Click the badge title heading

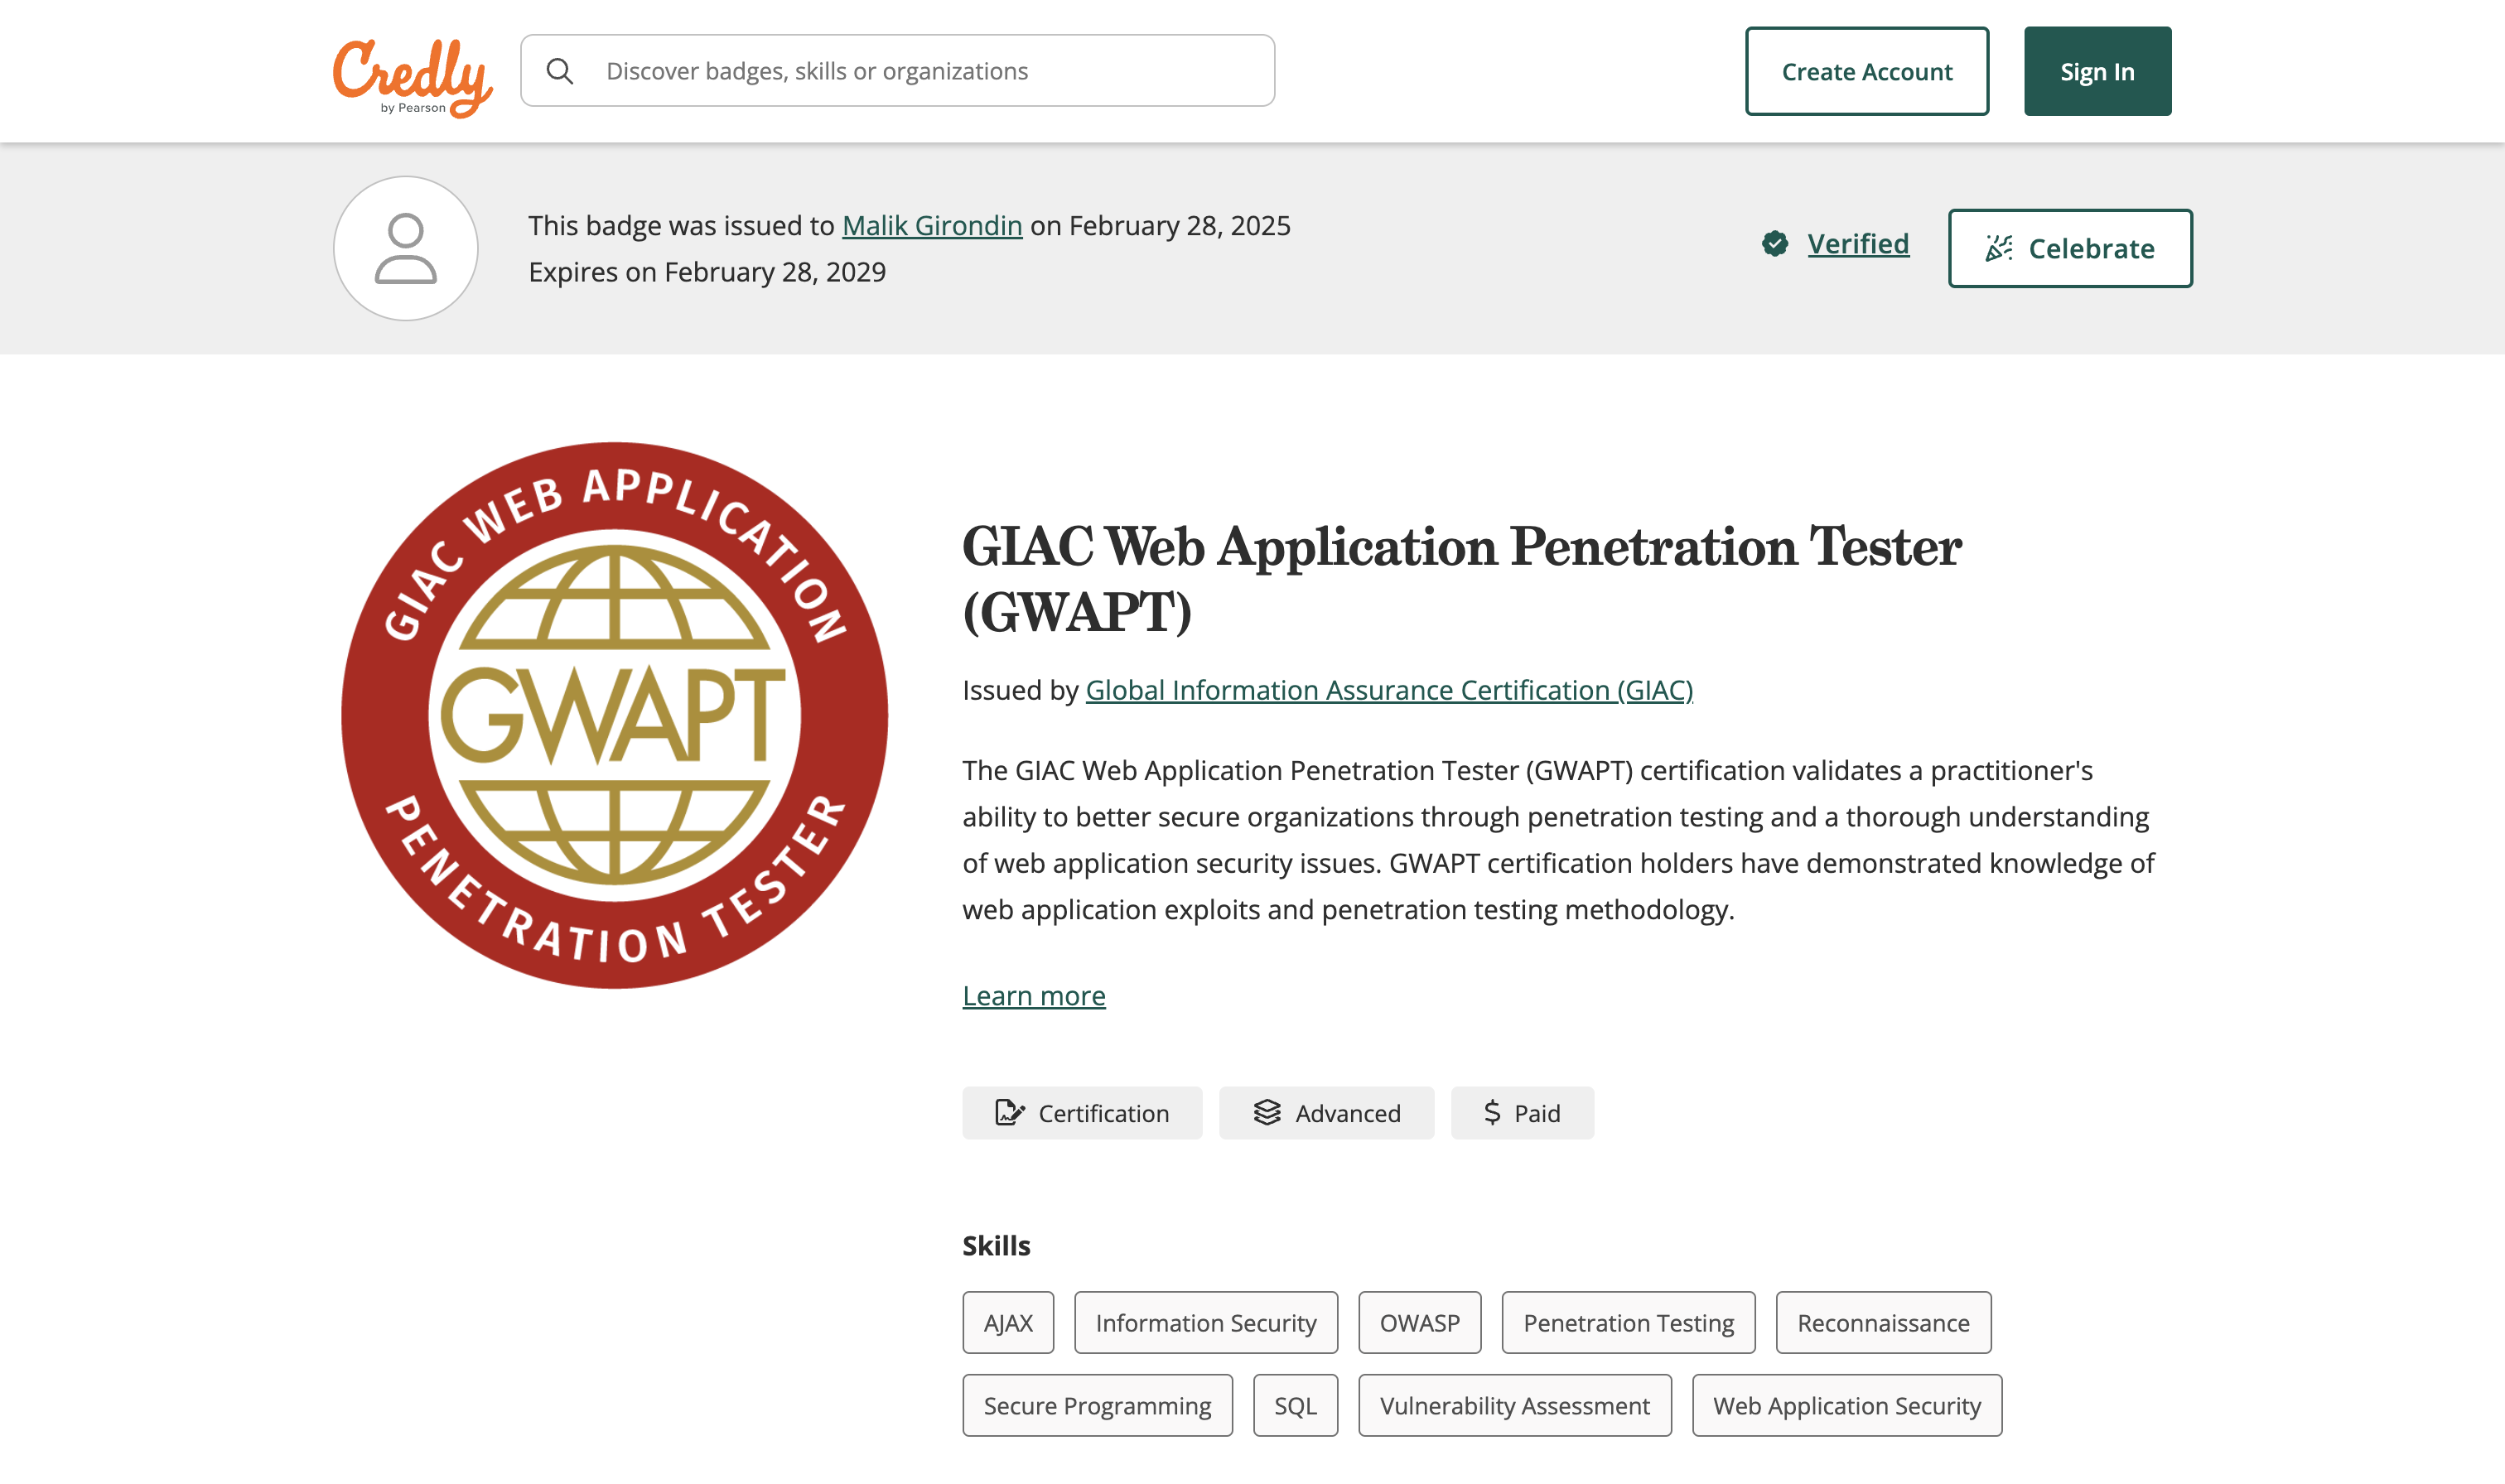pos(1461,578)
